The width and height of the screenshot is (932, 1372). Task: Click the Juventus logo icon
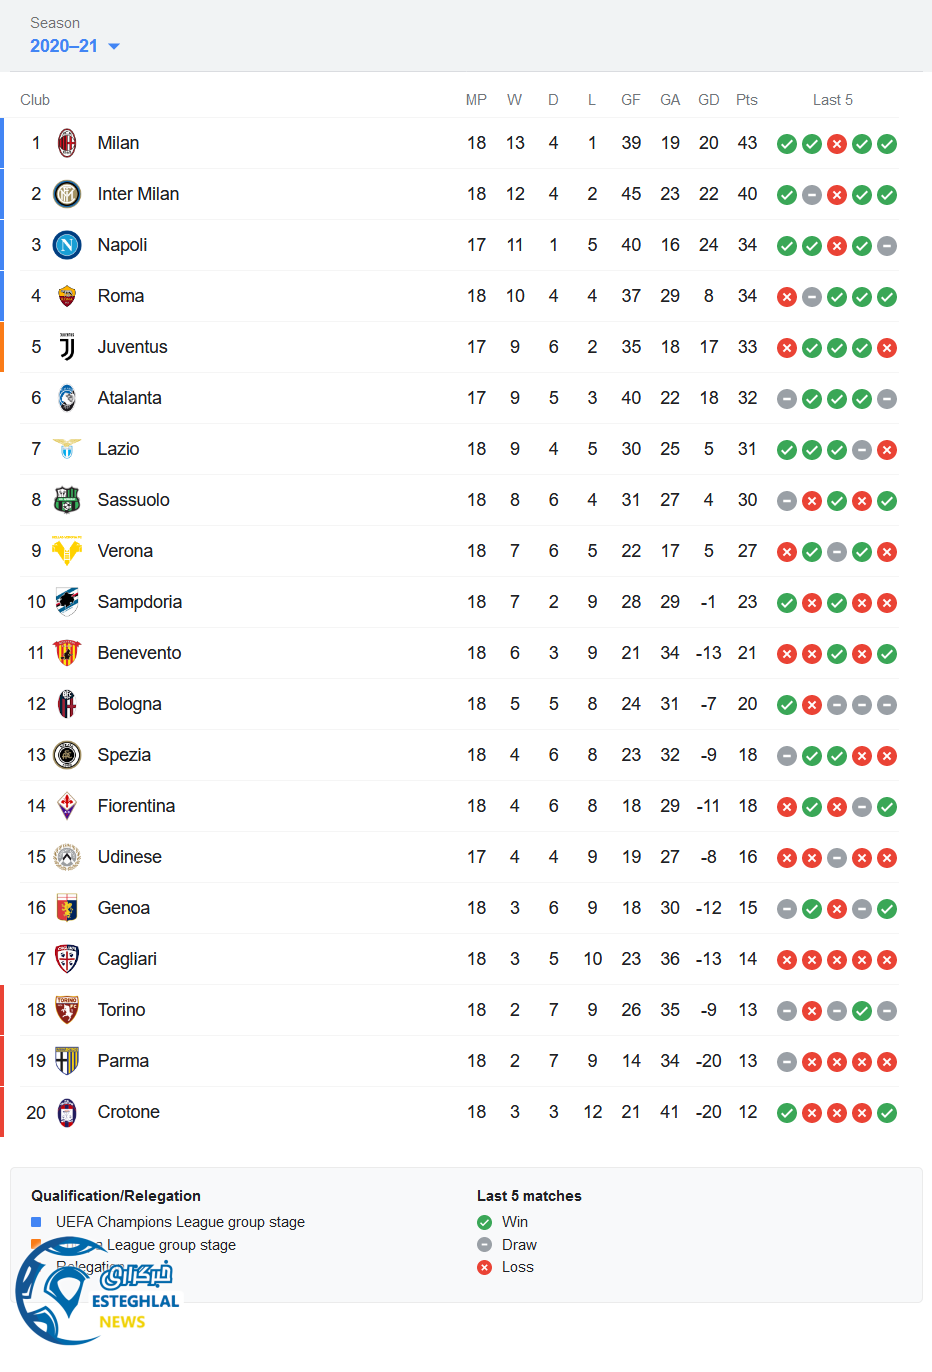coord(67,347)
